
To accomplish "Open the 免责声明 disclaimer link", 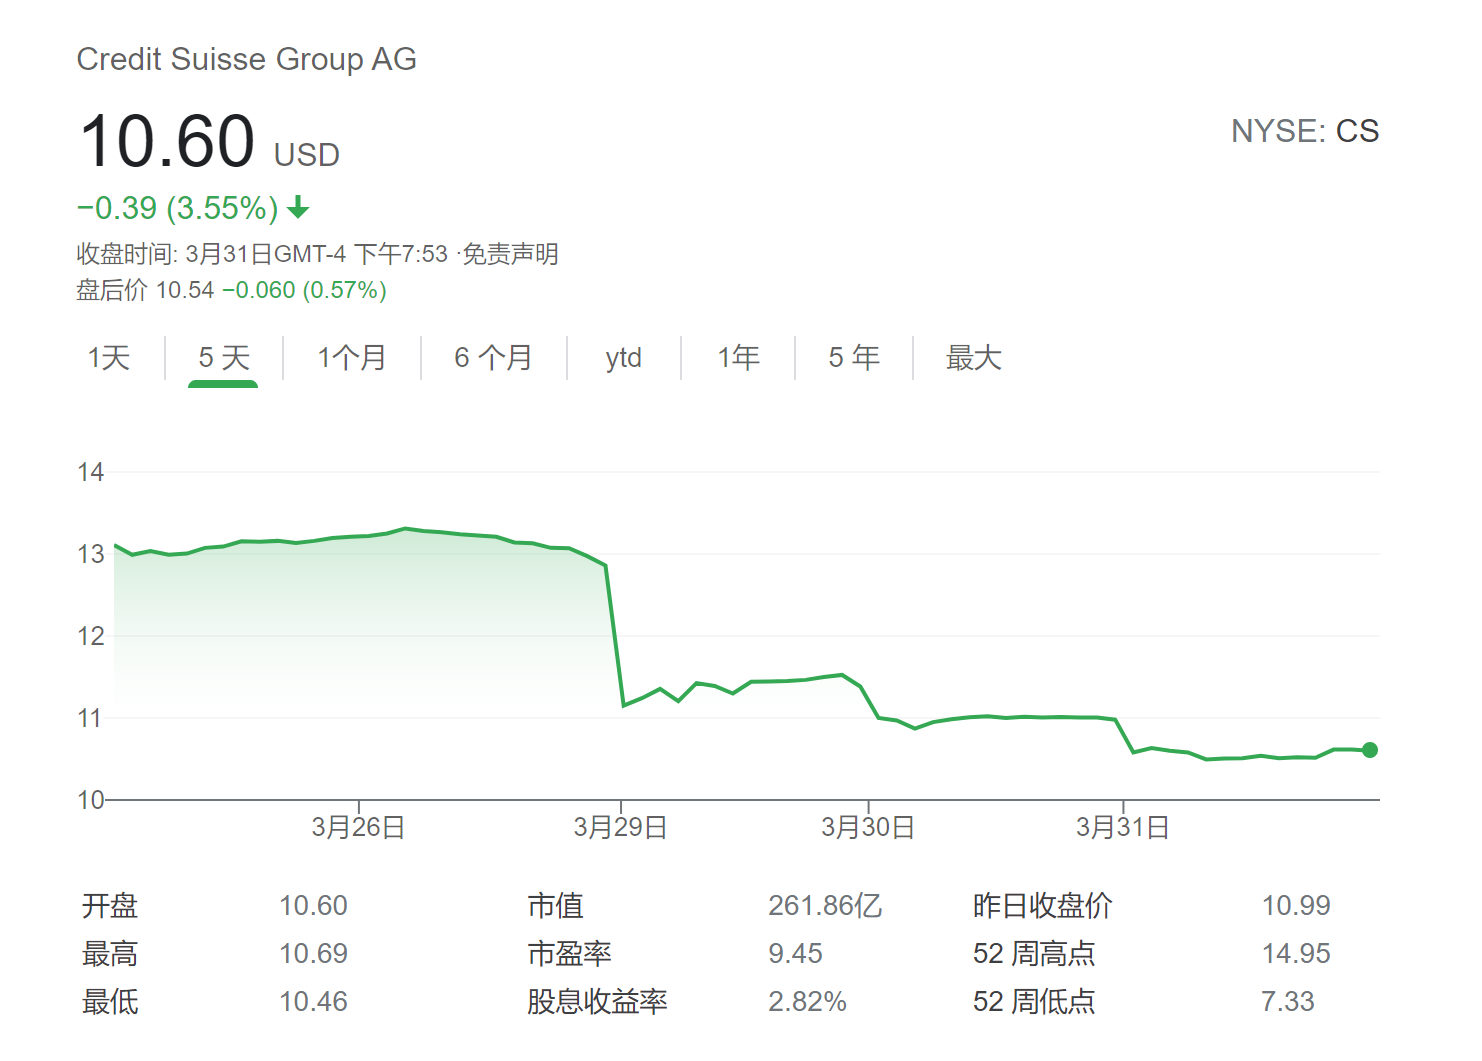I will [510, 254].
